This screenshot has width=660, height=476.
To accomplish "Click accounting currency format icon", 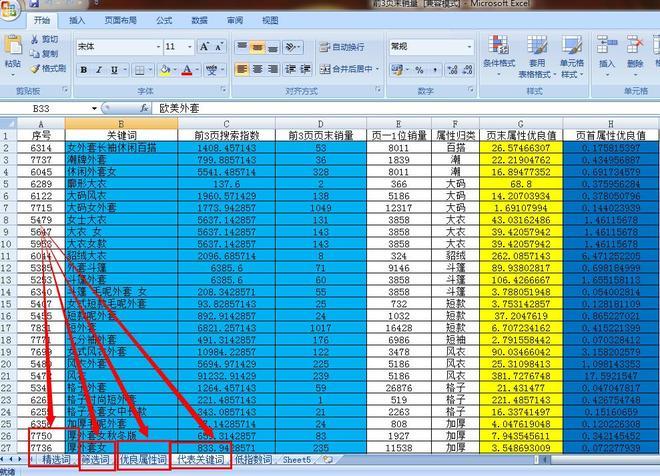I will tap(397, 70).
